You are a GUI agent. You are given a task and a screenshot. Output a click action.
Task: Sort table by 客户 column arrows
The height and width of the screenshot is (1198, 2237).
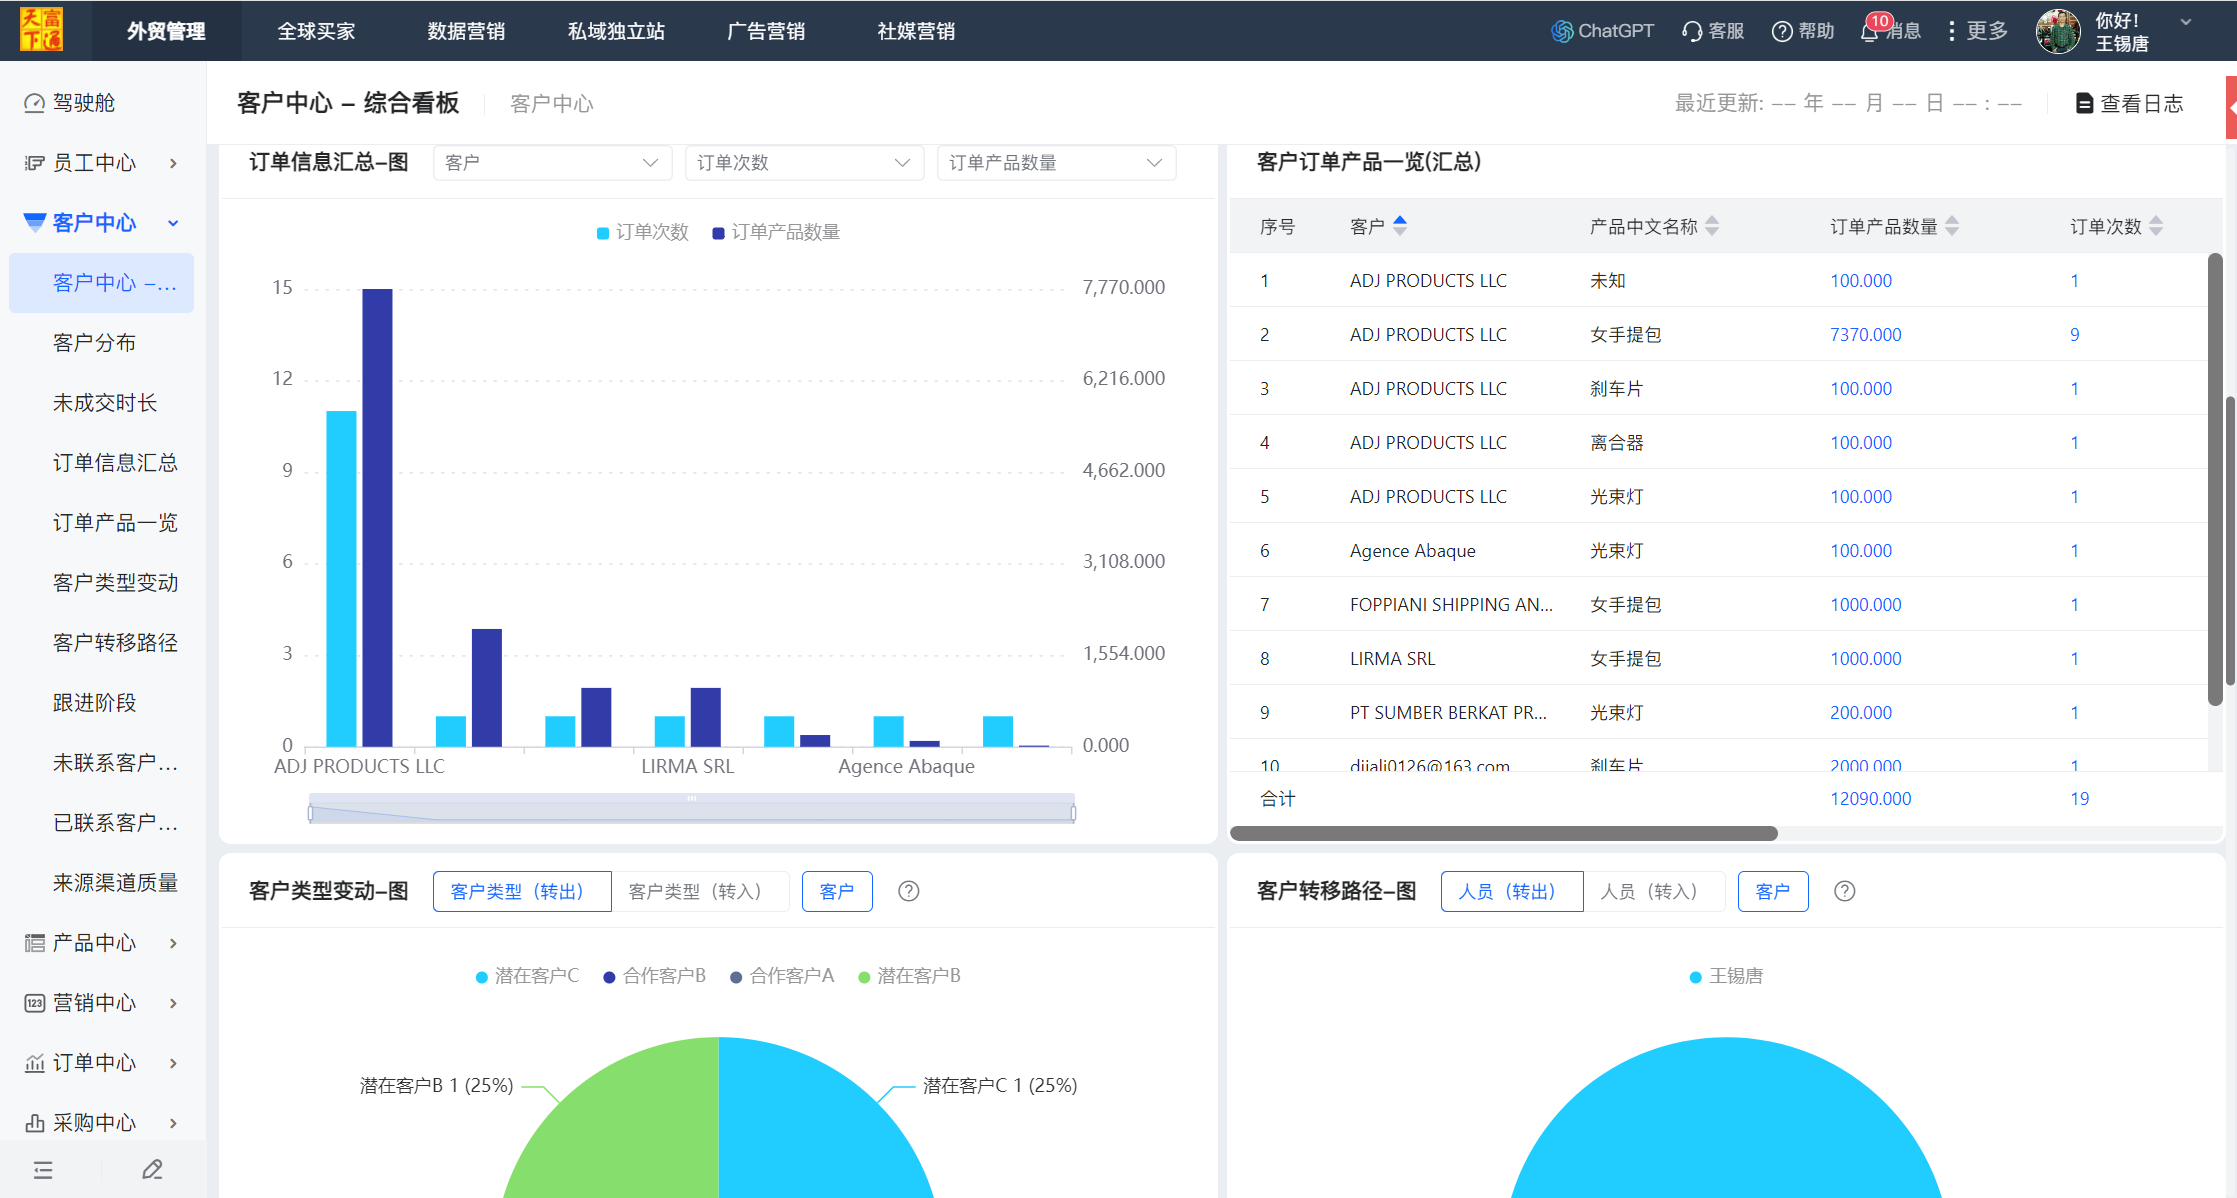point(1400,226)
